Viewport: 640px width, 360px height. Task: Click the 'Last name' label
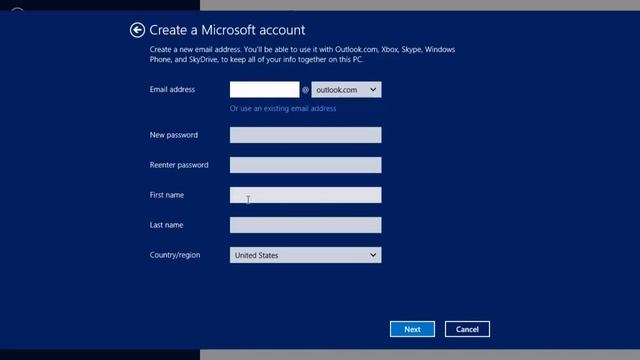click(x=166, y=225)
